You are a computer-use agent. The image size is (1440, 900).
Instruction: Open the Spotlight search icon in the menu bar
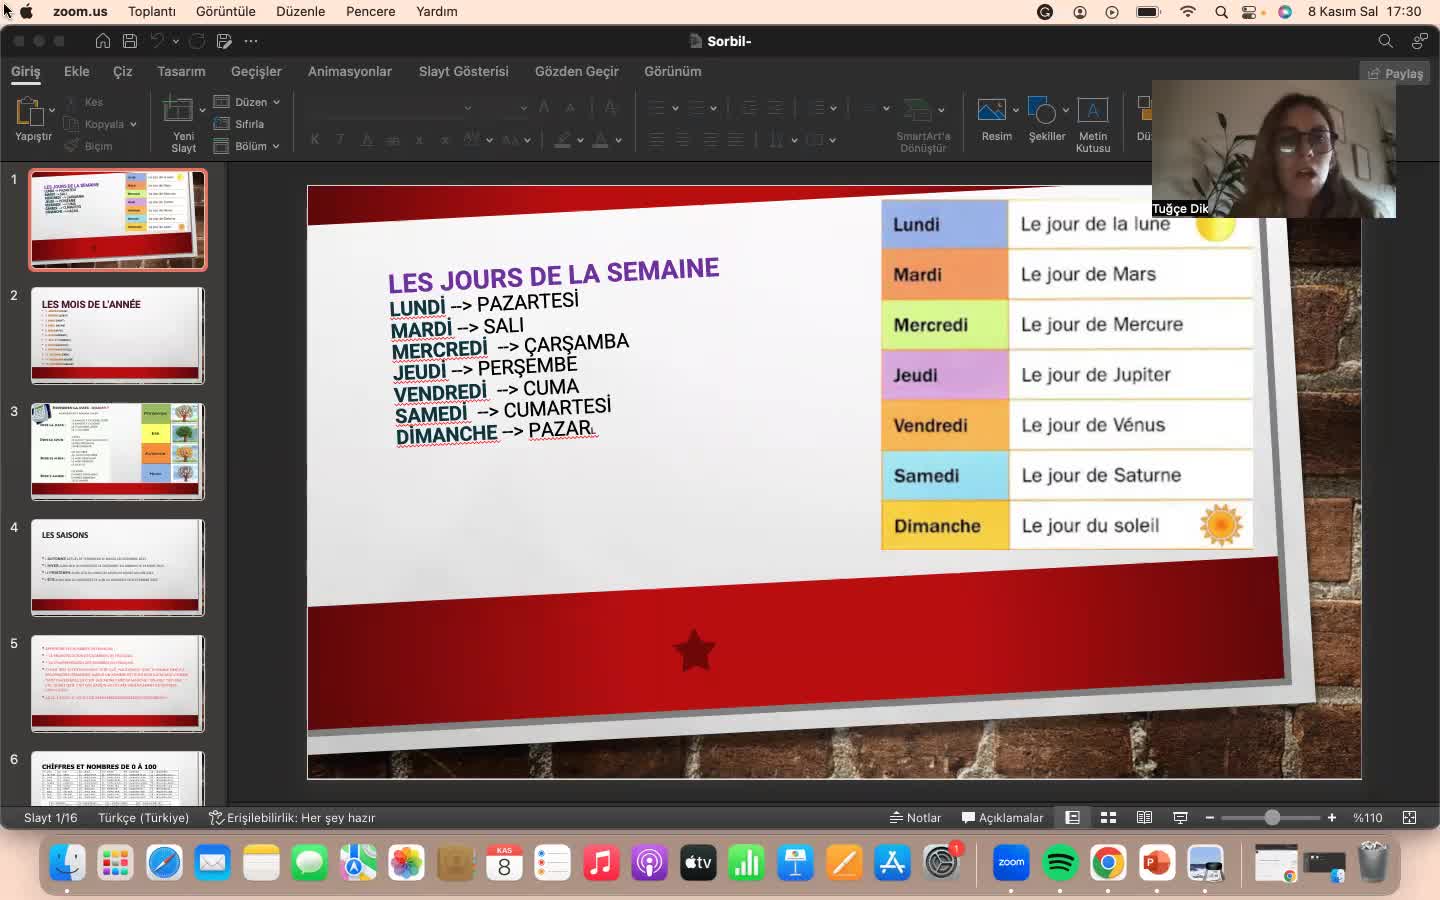click(1221, 12)
